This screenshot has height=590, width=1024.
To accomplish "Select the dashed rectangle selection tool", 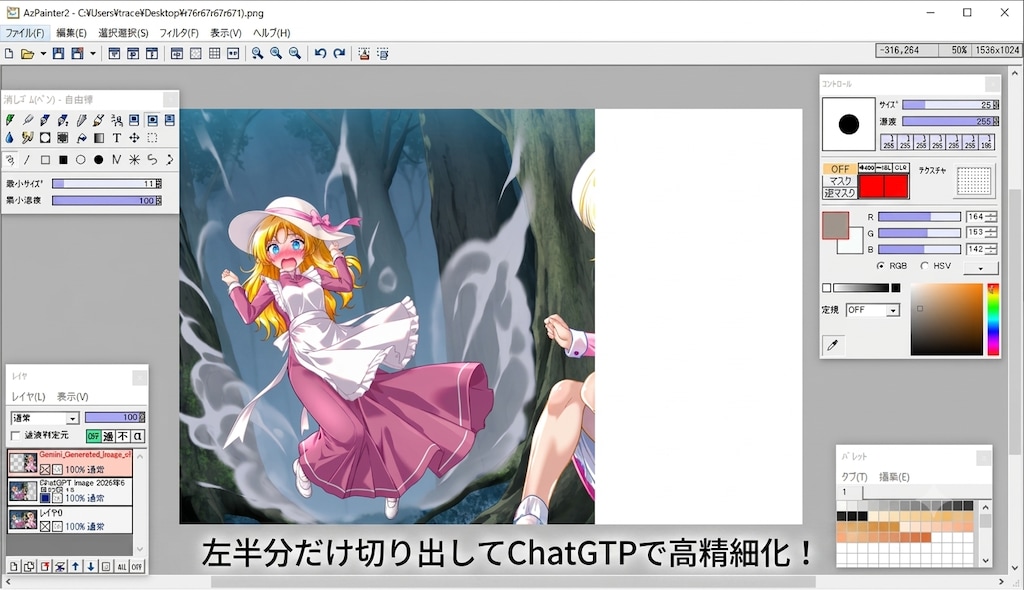I will (x=152, y=138).
